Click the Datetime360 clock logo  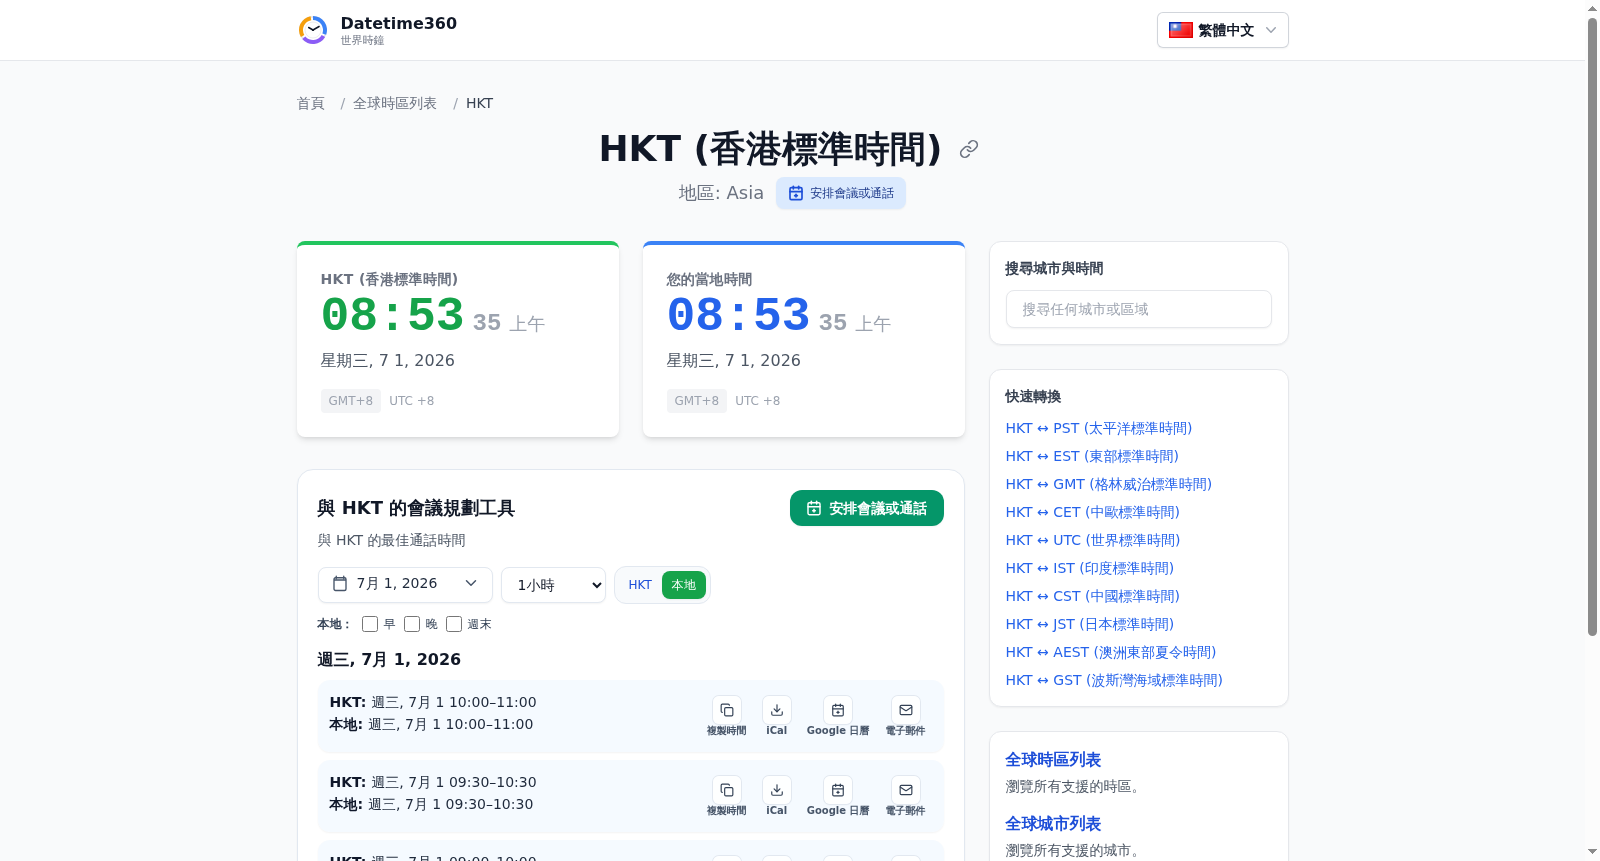(x=313, y=30)
